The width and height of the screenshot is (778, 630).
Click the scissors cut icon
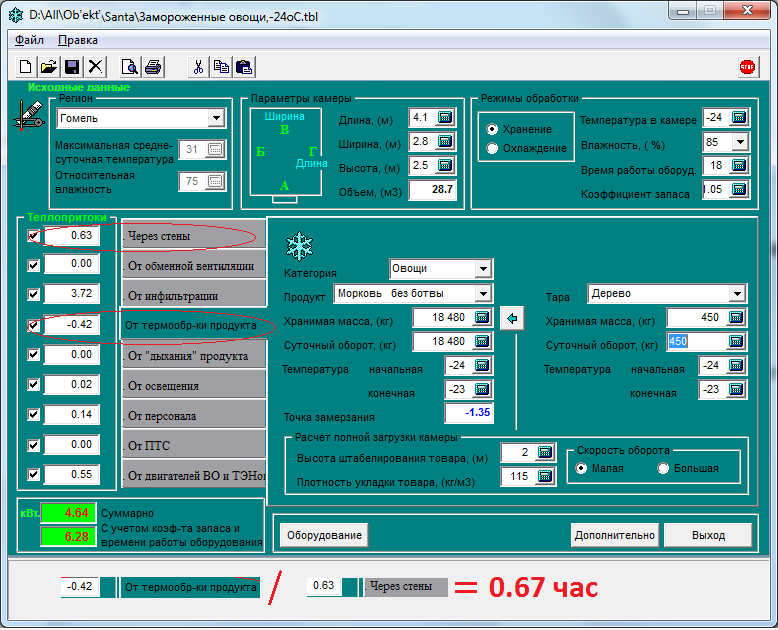(x=198, y=66)
